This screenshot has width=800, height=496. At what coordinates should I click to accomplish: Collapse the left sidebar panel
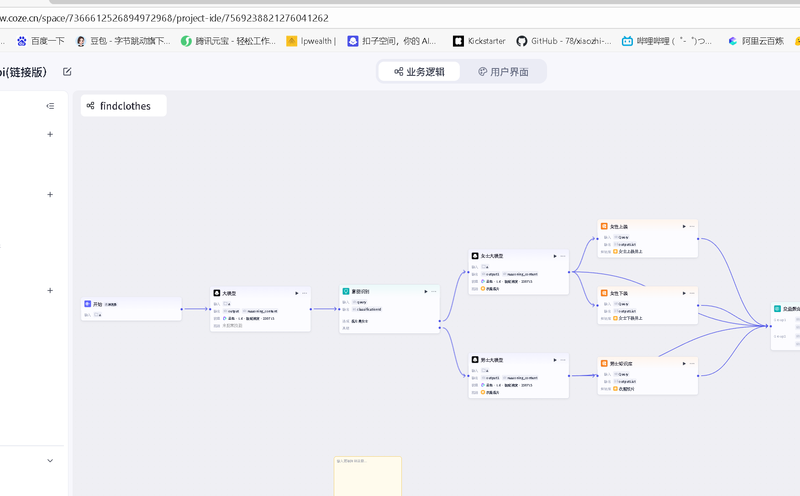(x=50, y=106)
